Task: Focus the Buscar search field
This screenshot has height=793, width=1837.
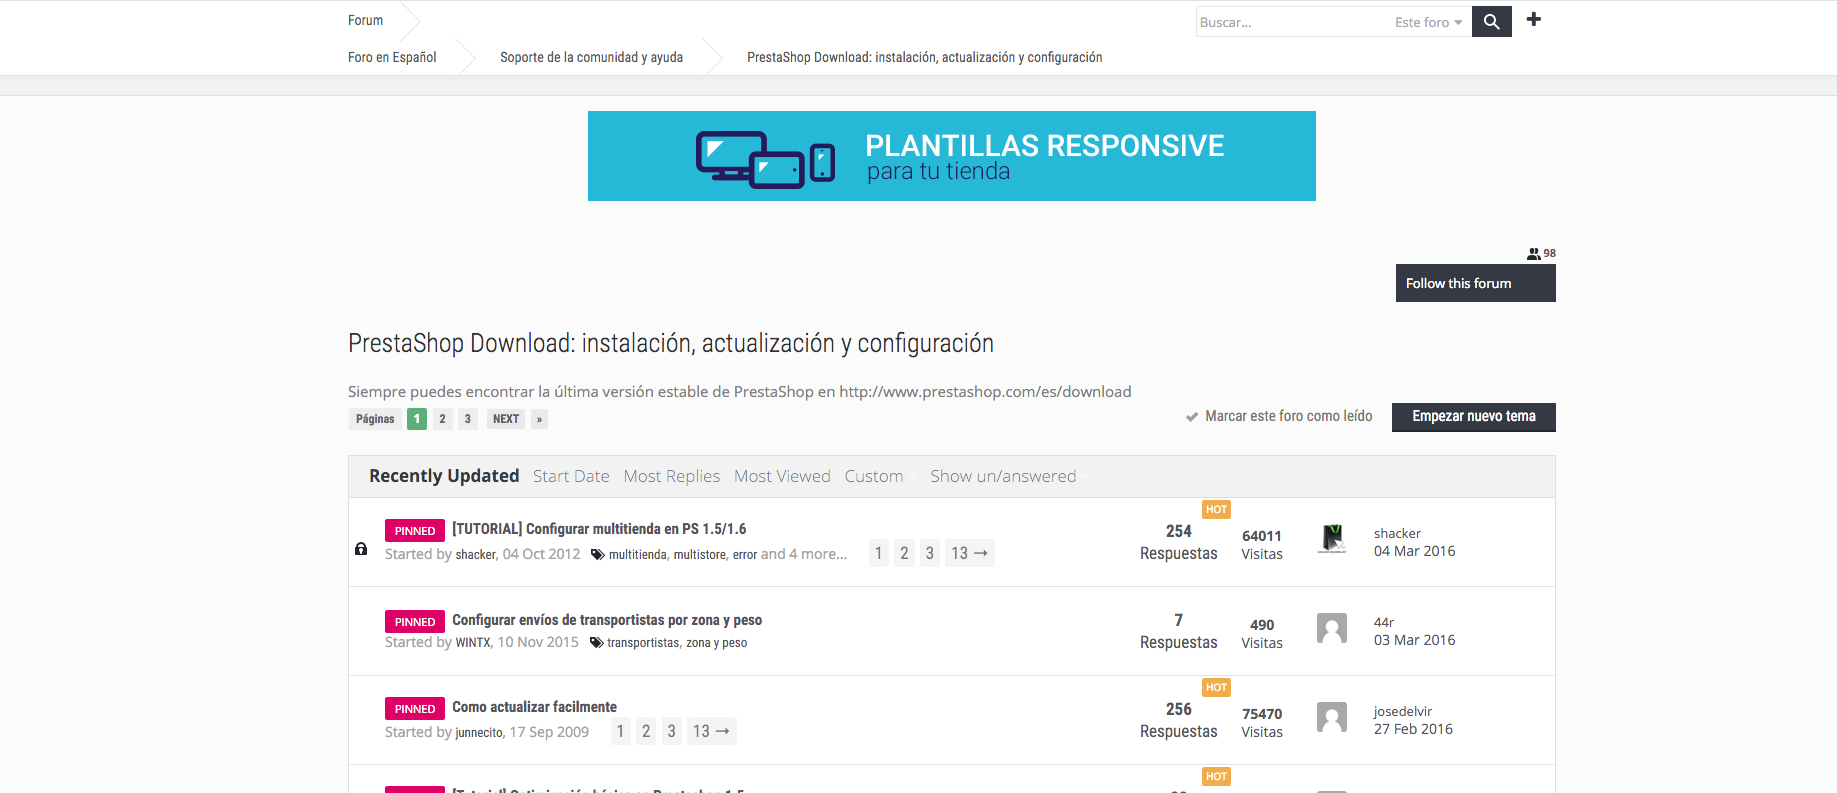Action: (1292, 22)
